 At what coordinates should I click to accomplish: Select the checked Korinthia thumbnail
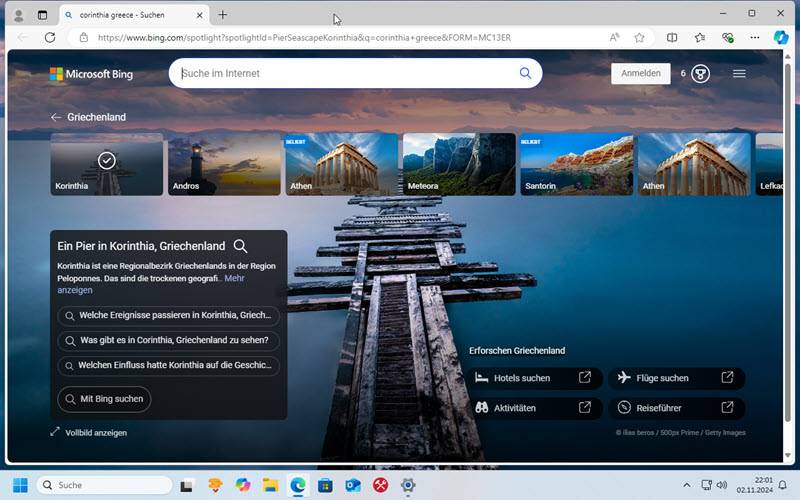tap(107, 164)
